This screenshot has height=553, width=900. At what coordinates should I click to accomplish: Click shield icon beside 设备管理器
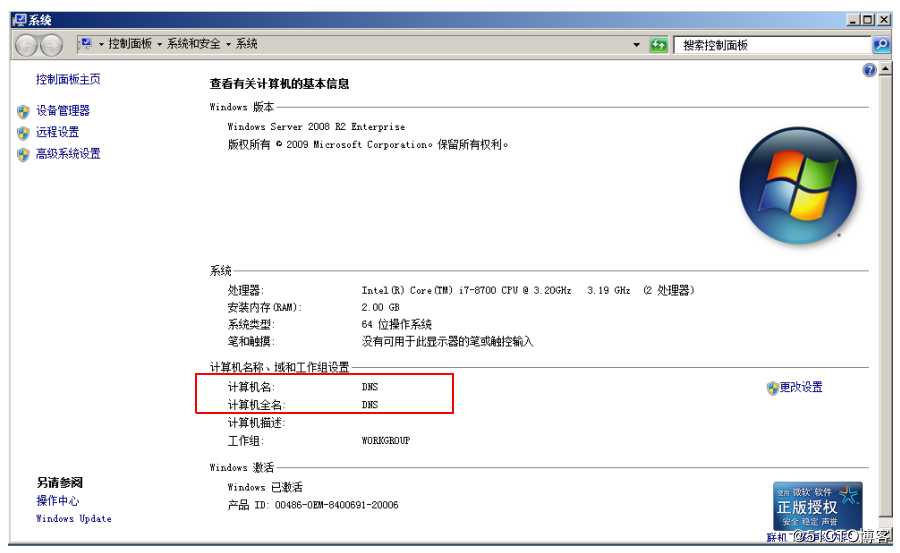point(23,111)
